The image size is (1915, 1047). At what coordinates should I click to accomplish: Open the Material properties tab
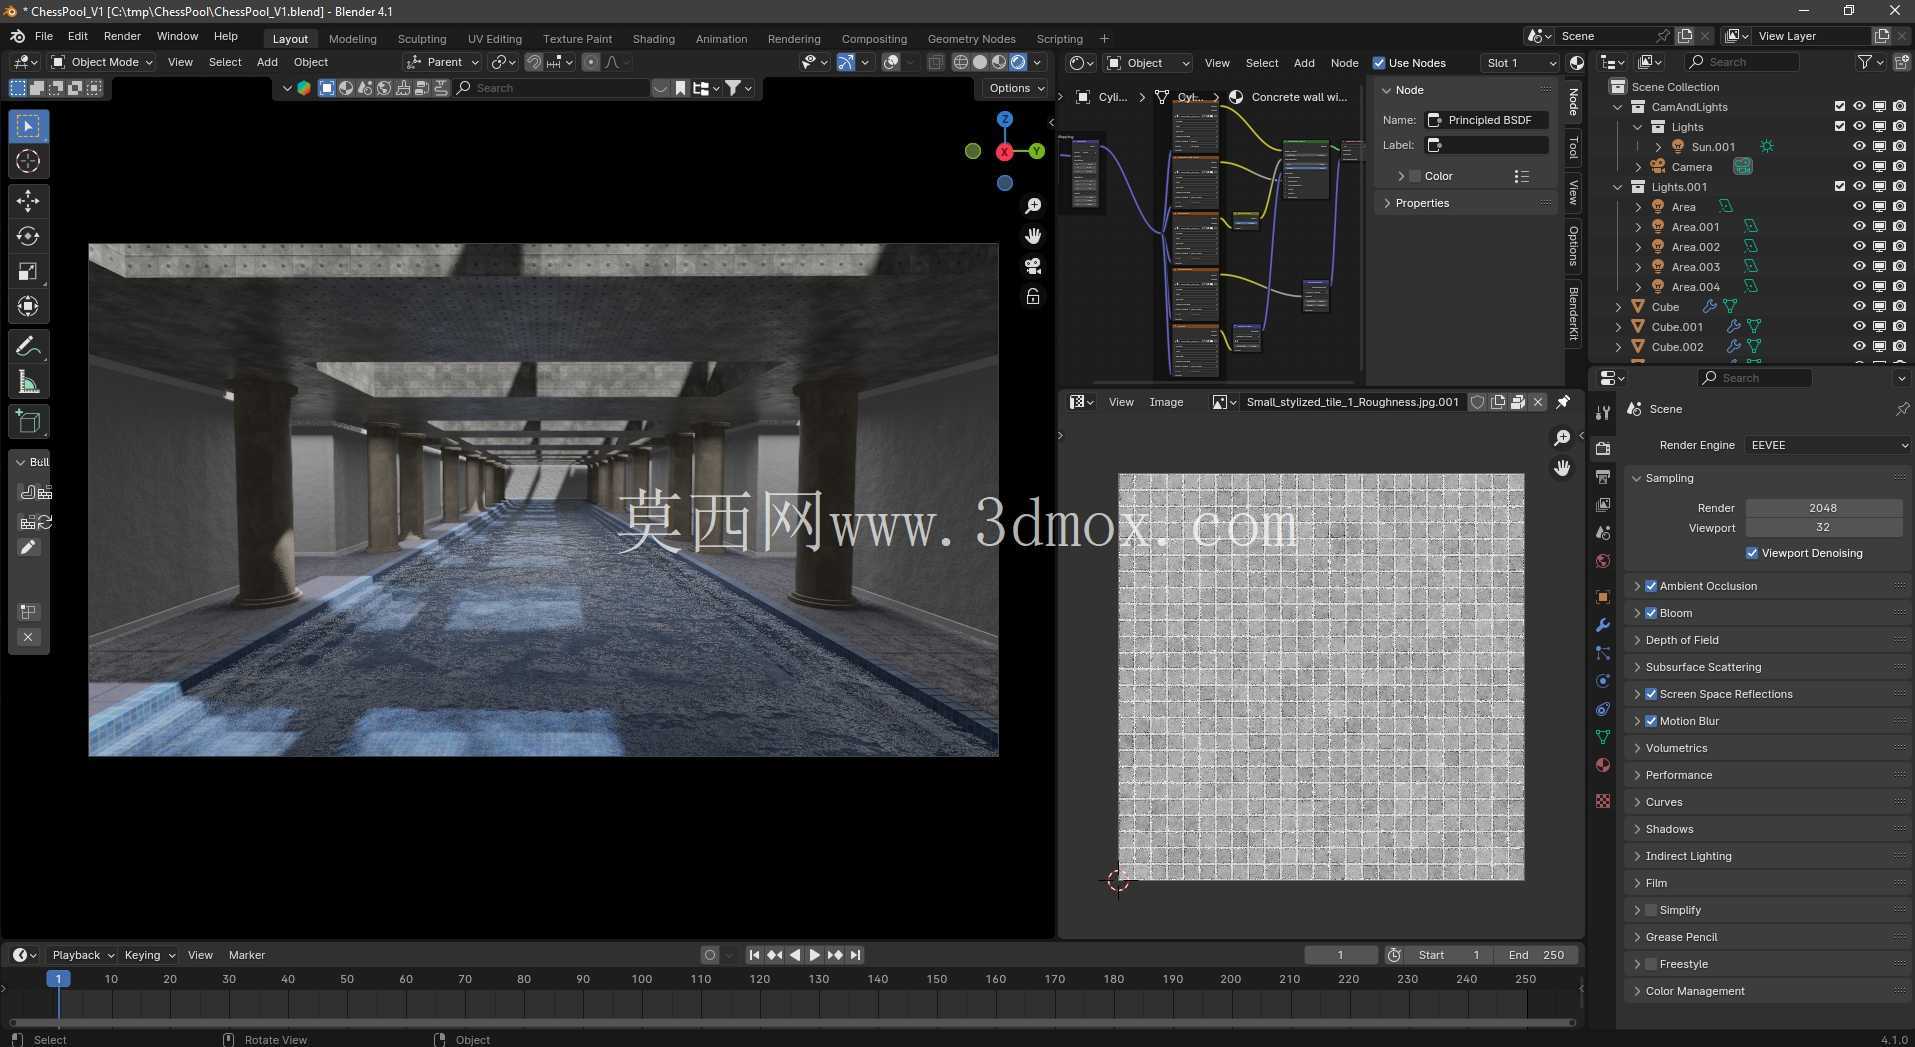(1603, 765)
